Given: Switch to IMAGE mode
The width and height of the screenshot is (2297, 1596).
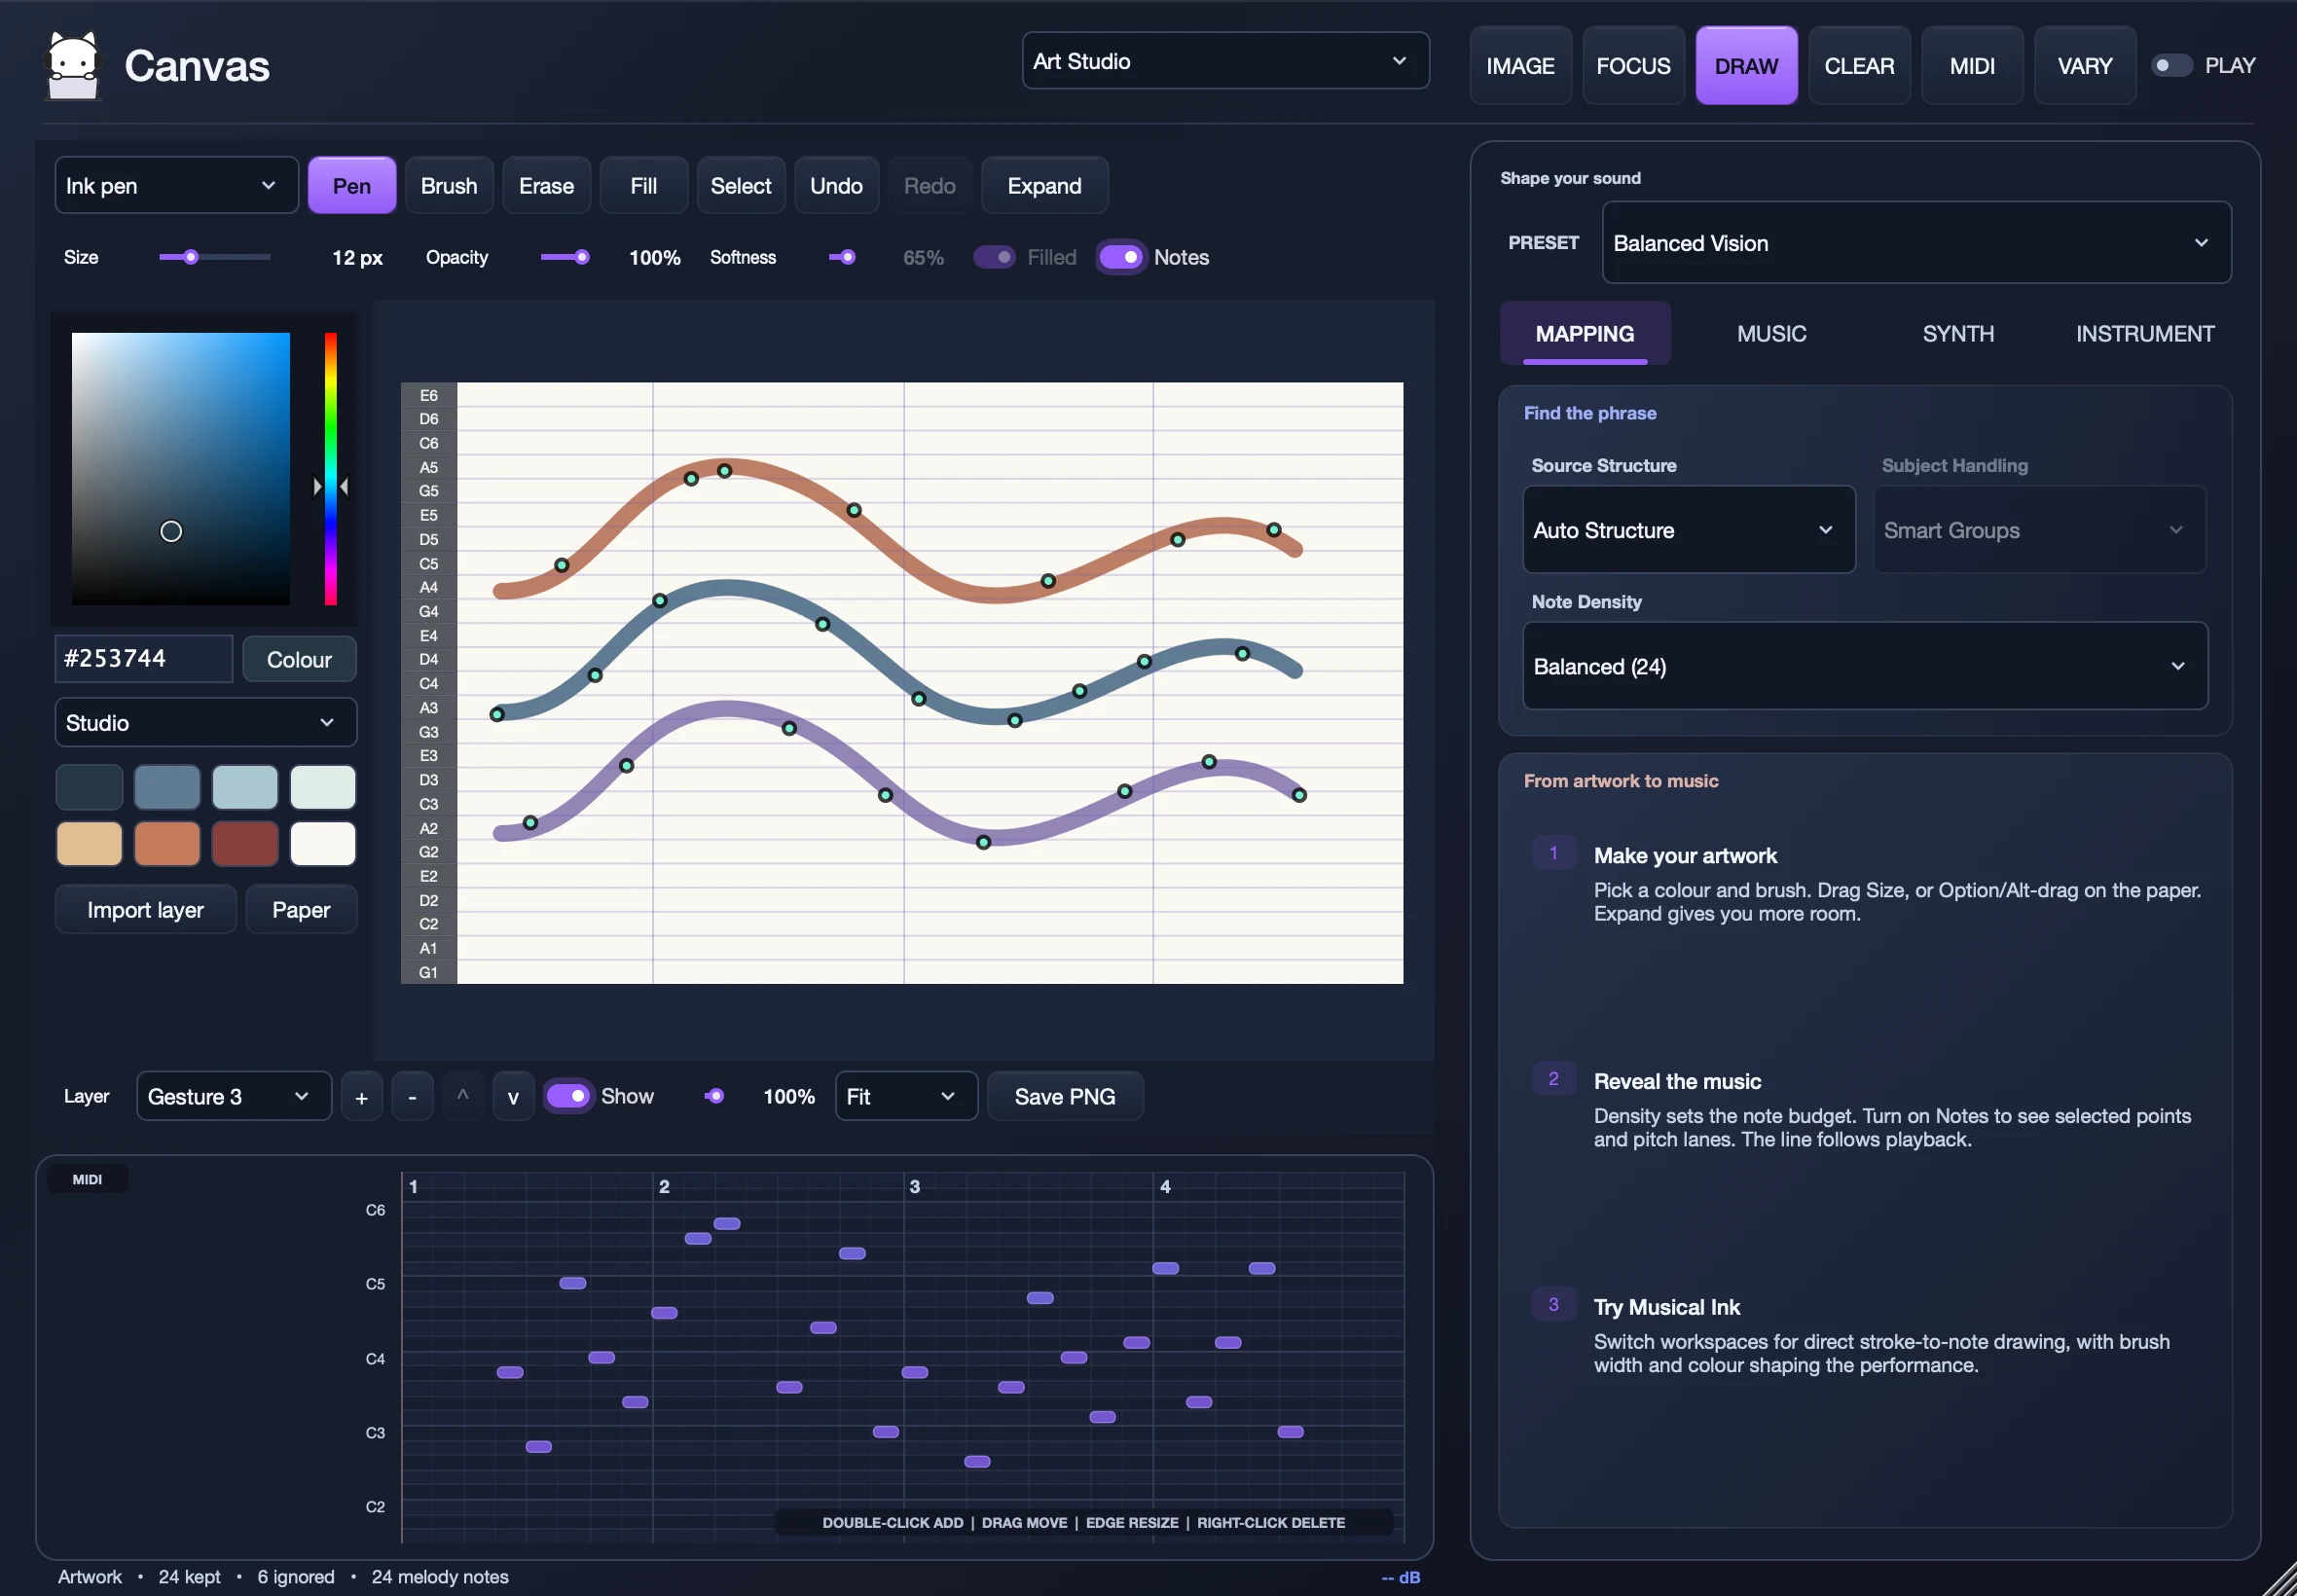Looking at the screenshot, I should click(1520, 66).
